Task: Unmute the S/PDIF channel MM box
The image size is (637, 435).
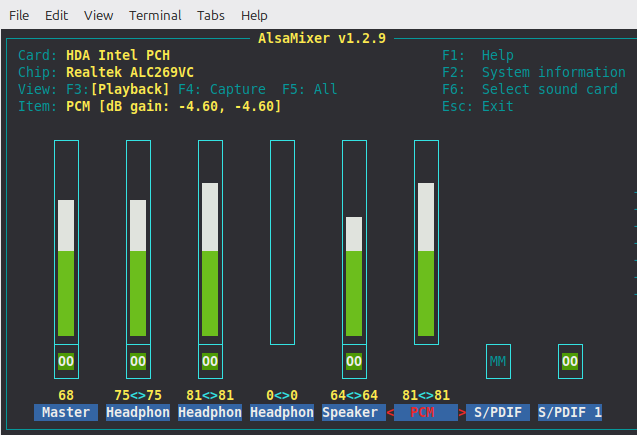Action: pos(498,361)
